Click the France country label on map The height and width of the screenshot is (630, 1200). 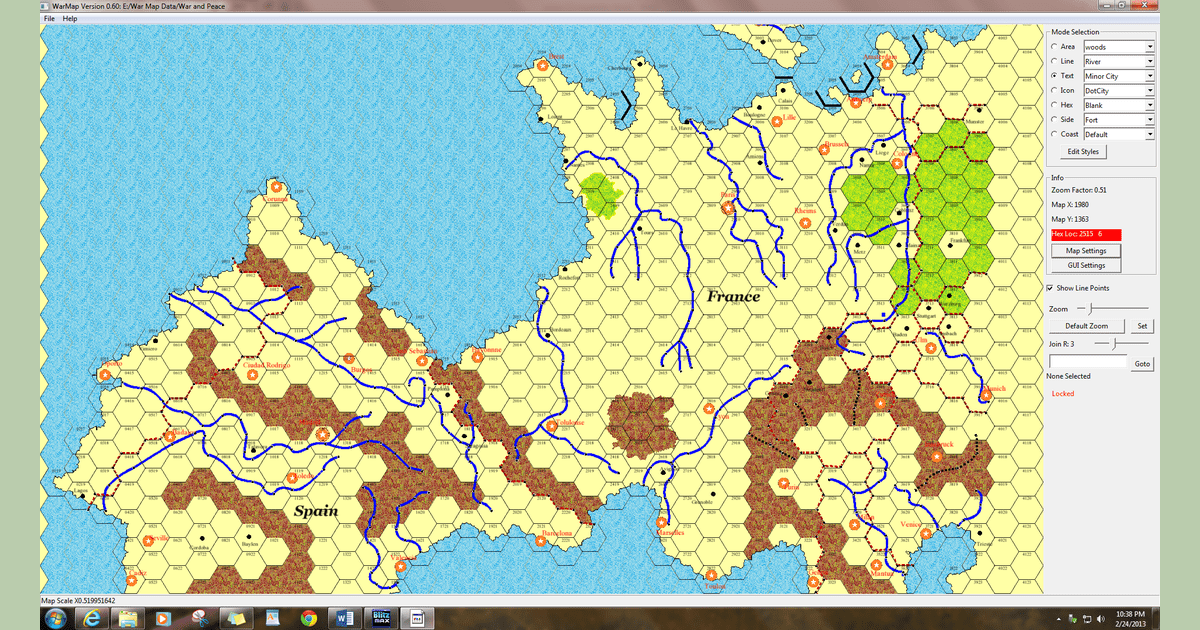click(x=733, y=297)
